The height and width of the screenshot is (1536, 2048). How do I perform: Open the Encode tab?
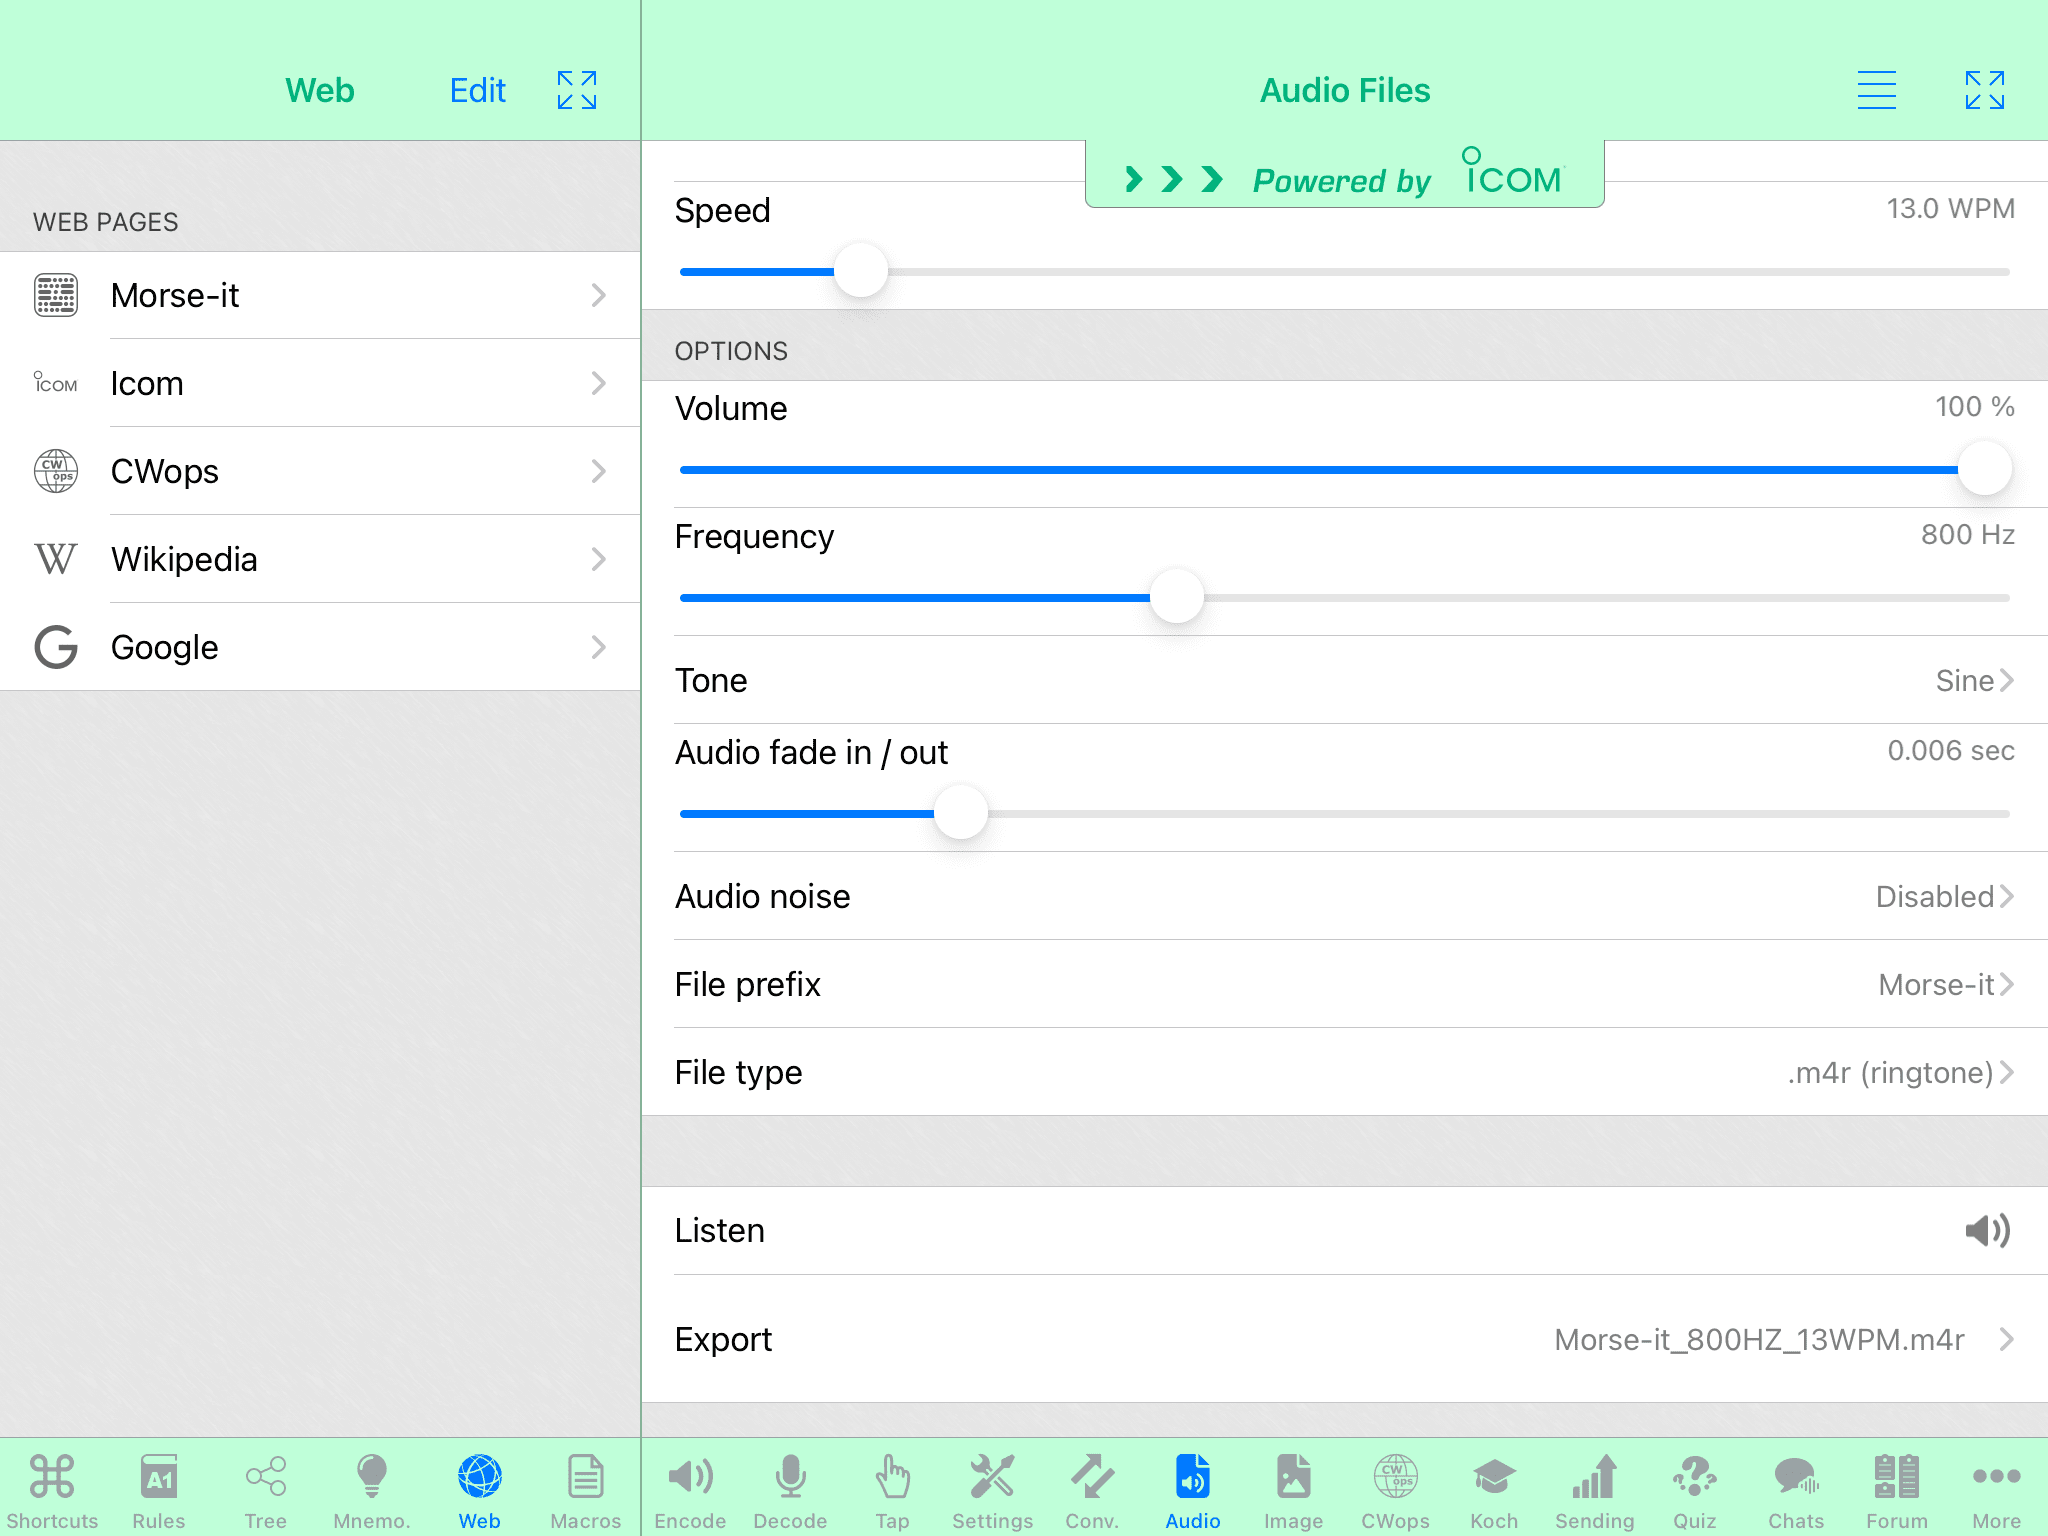pos(690,1491)
